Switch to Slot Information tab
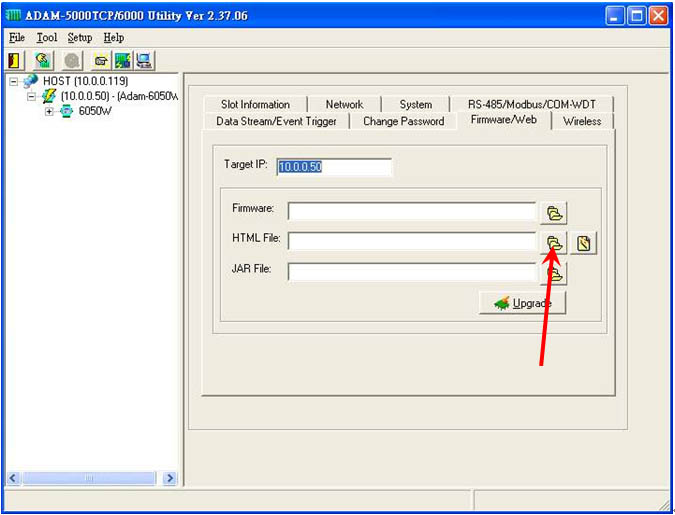Viewport: 675px width, 515px height. (x=255, y=104)
